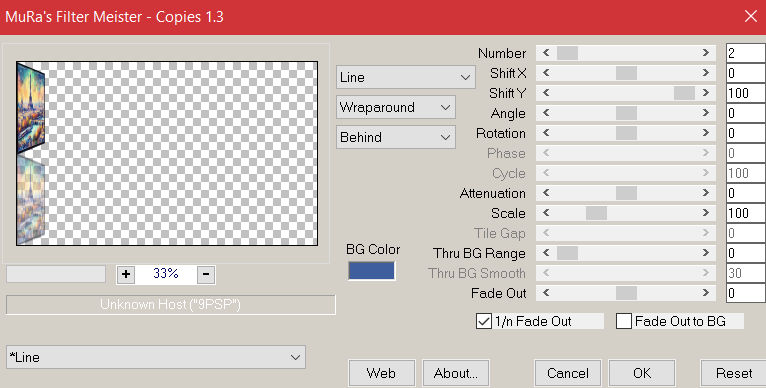Open the Wraparound dropdown
The width and height of the screenshot is (766, 388).
click(396, 108)
